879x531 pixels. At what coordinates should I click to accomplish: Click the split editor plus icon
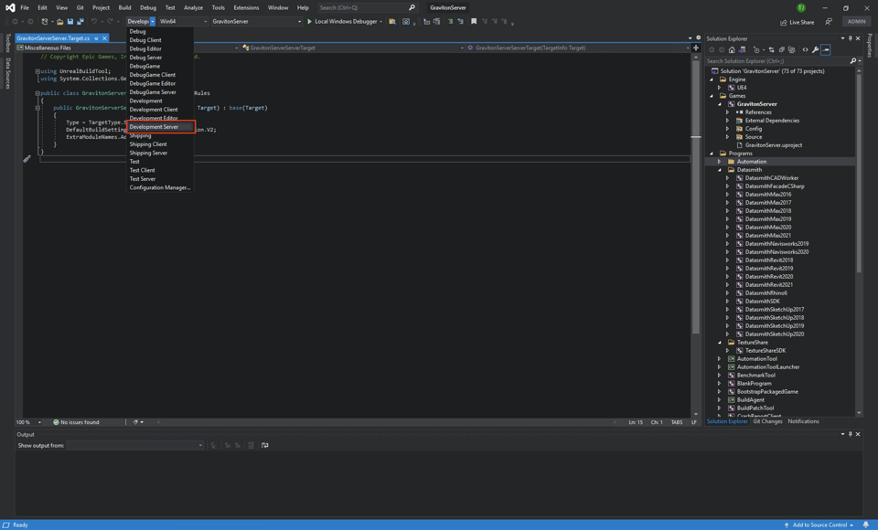click(696, 48)
